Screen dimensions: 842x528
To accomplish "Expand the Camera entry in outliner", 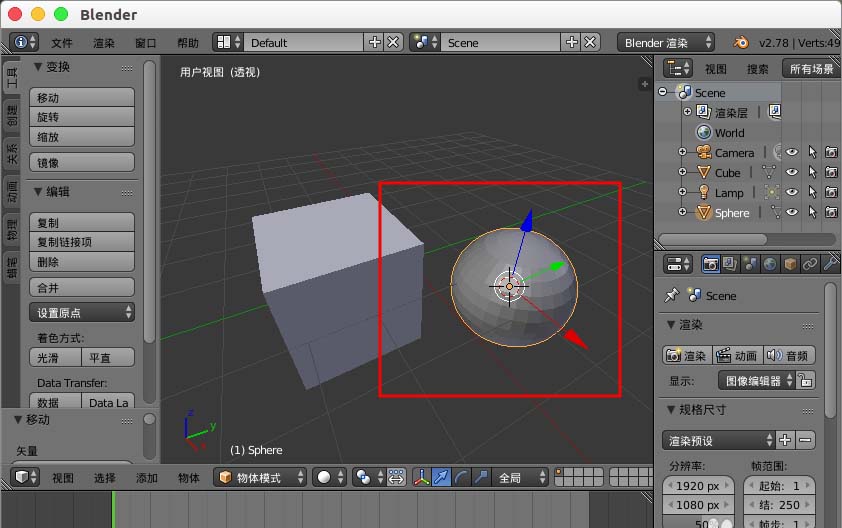I will [683, 152].
